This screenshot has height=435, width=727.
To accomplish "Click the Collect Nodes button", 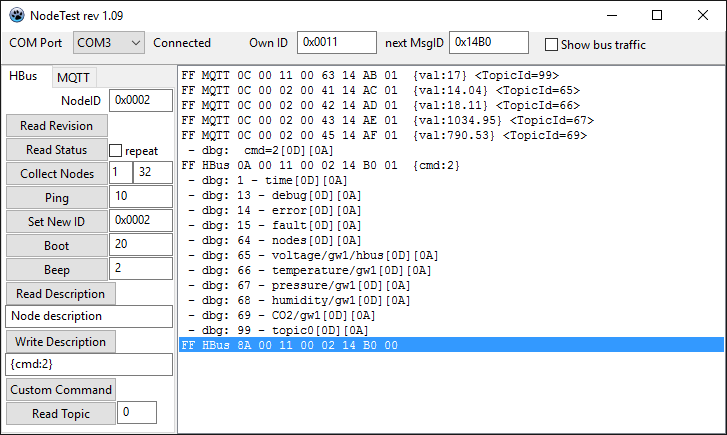I will click(x=57, y=174).
